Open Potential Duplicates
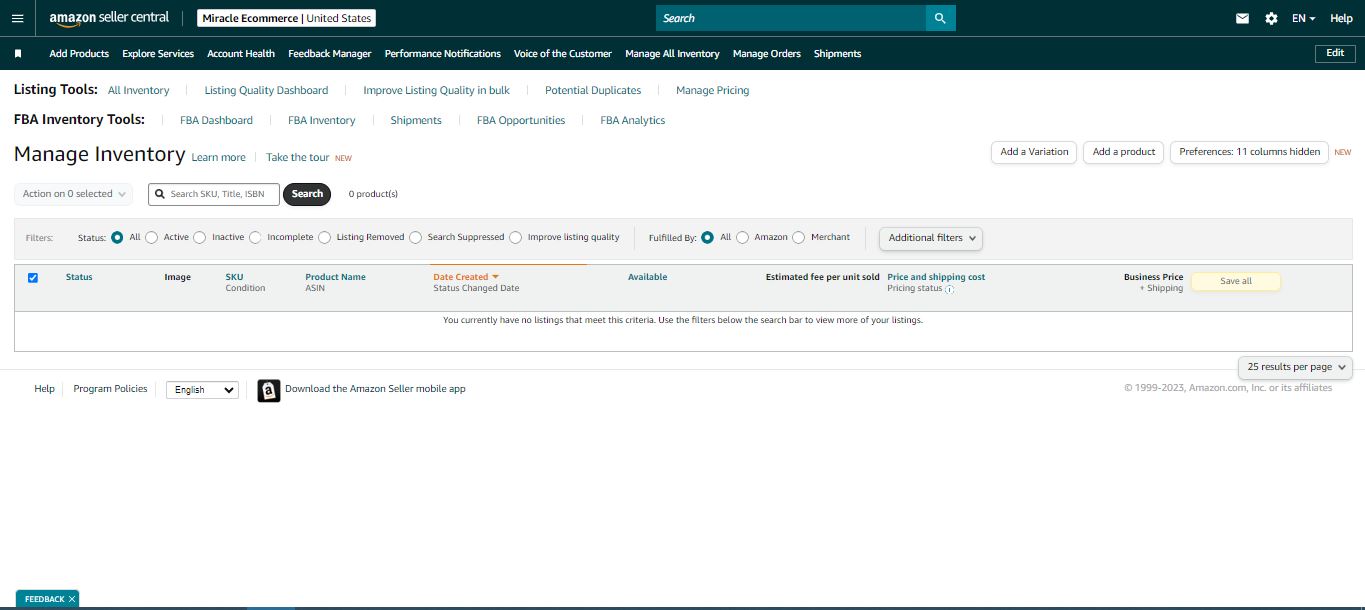The width and height of the screenshot is (1365, 610). click(593, 90)
